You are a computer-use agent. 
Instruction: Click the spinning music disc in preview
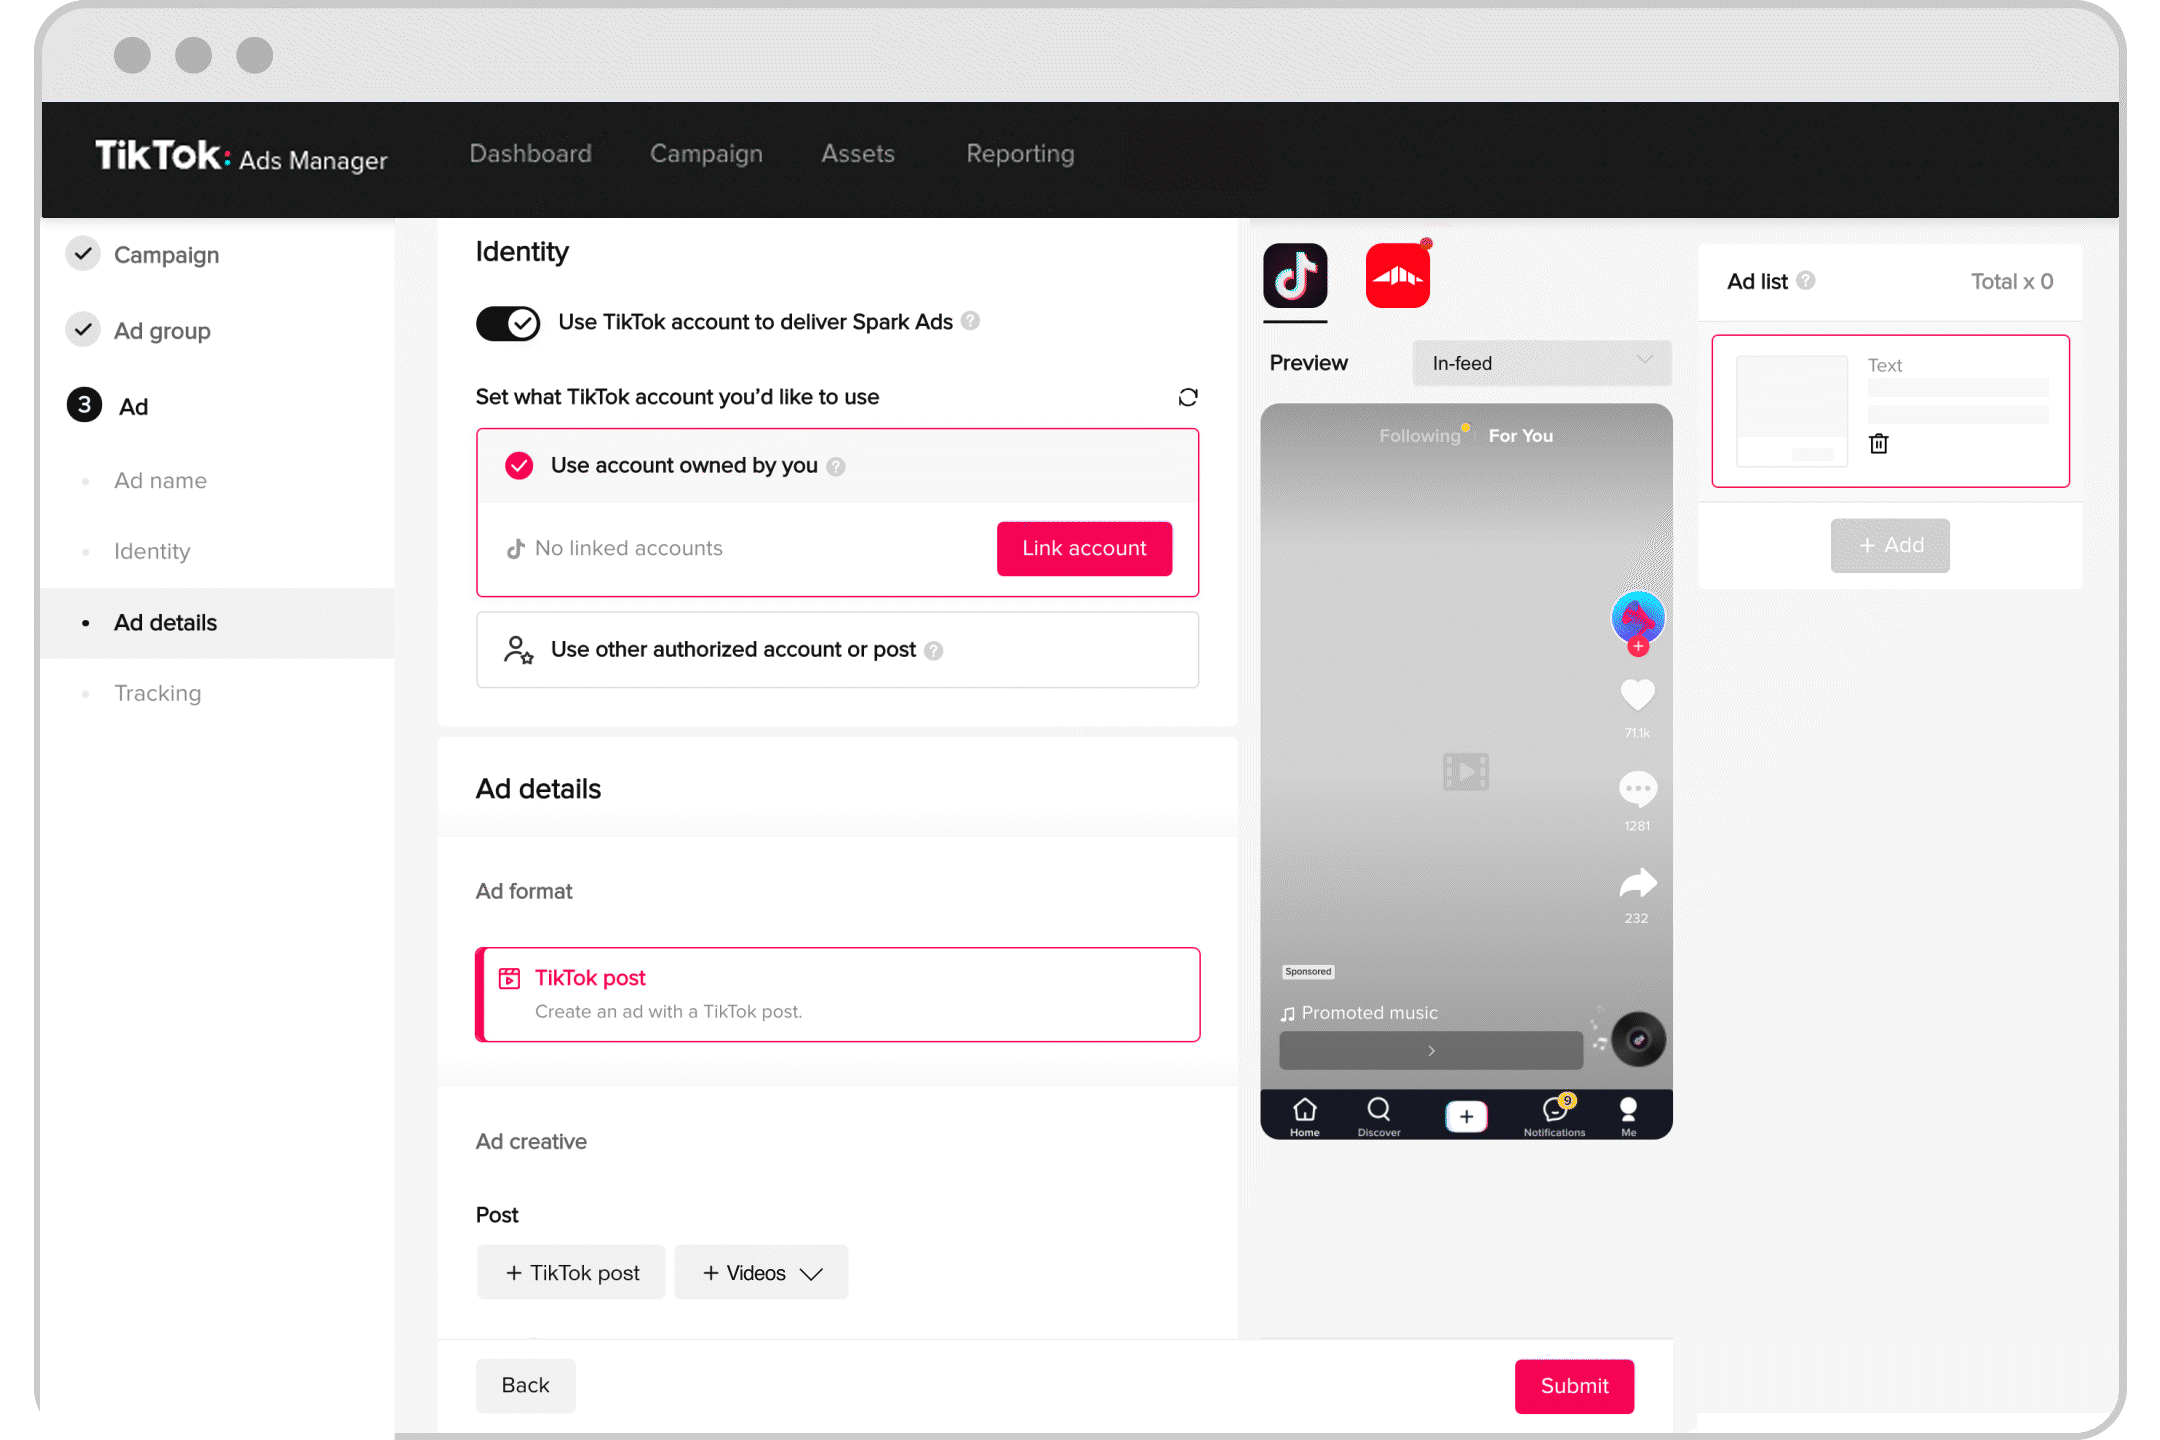(1637, 1038)
